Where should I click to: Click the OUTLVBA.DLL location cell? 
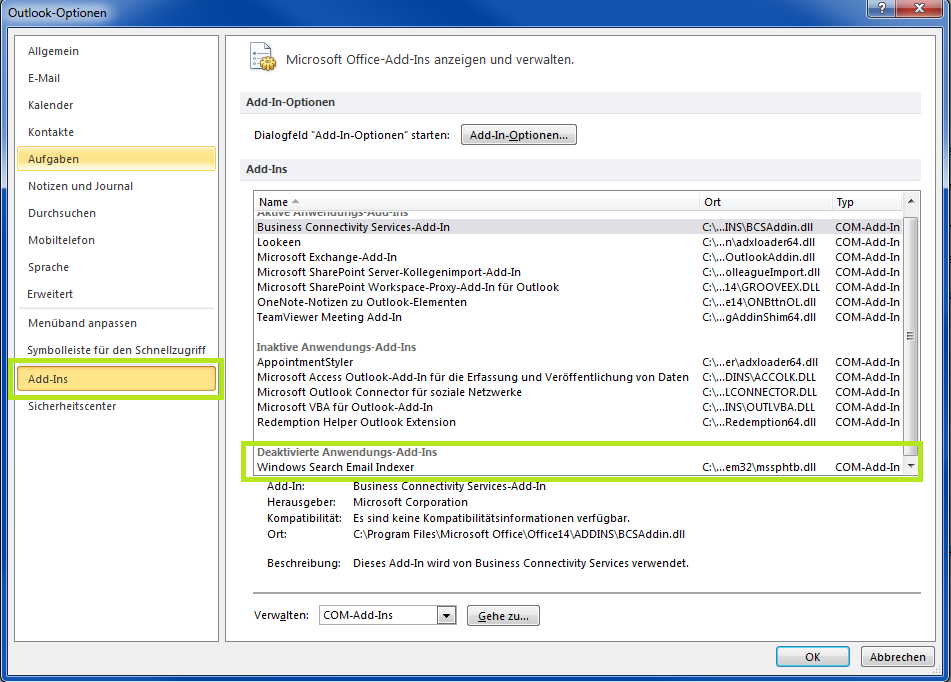[758, 407]
